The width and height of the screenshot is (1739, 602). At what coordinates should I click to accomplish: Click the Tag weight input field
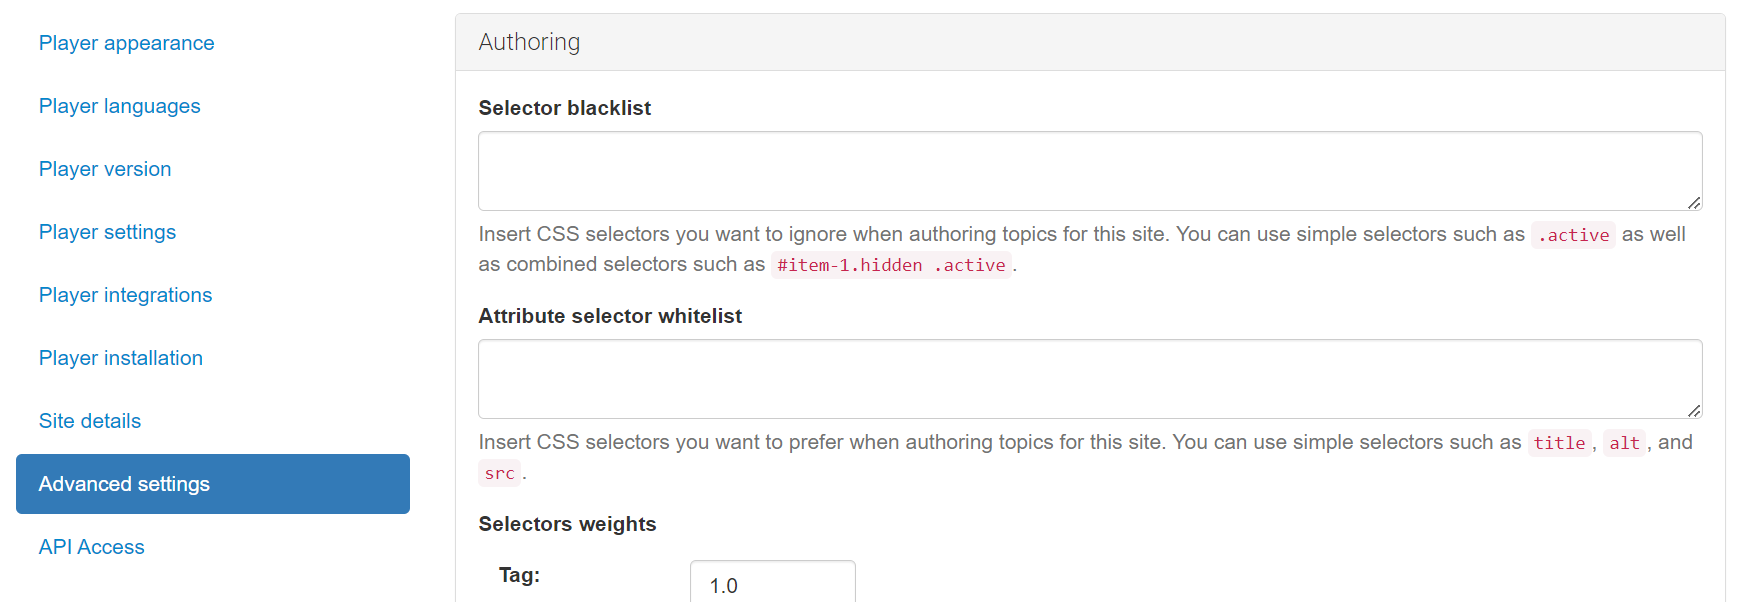772,584
